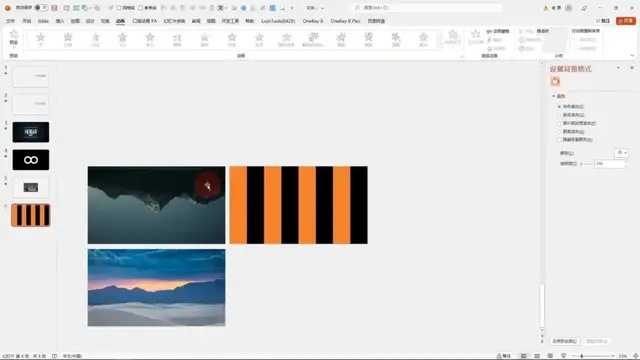Open the 动画窗格 animation pane
Viewport: 640px width, 360px height.
click(498, 31)
